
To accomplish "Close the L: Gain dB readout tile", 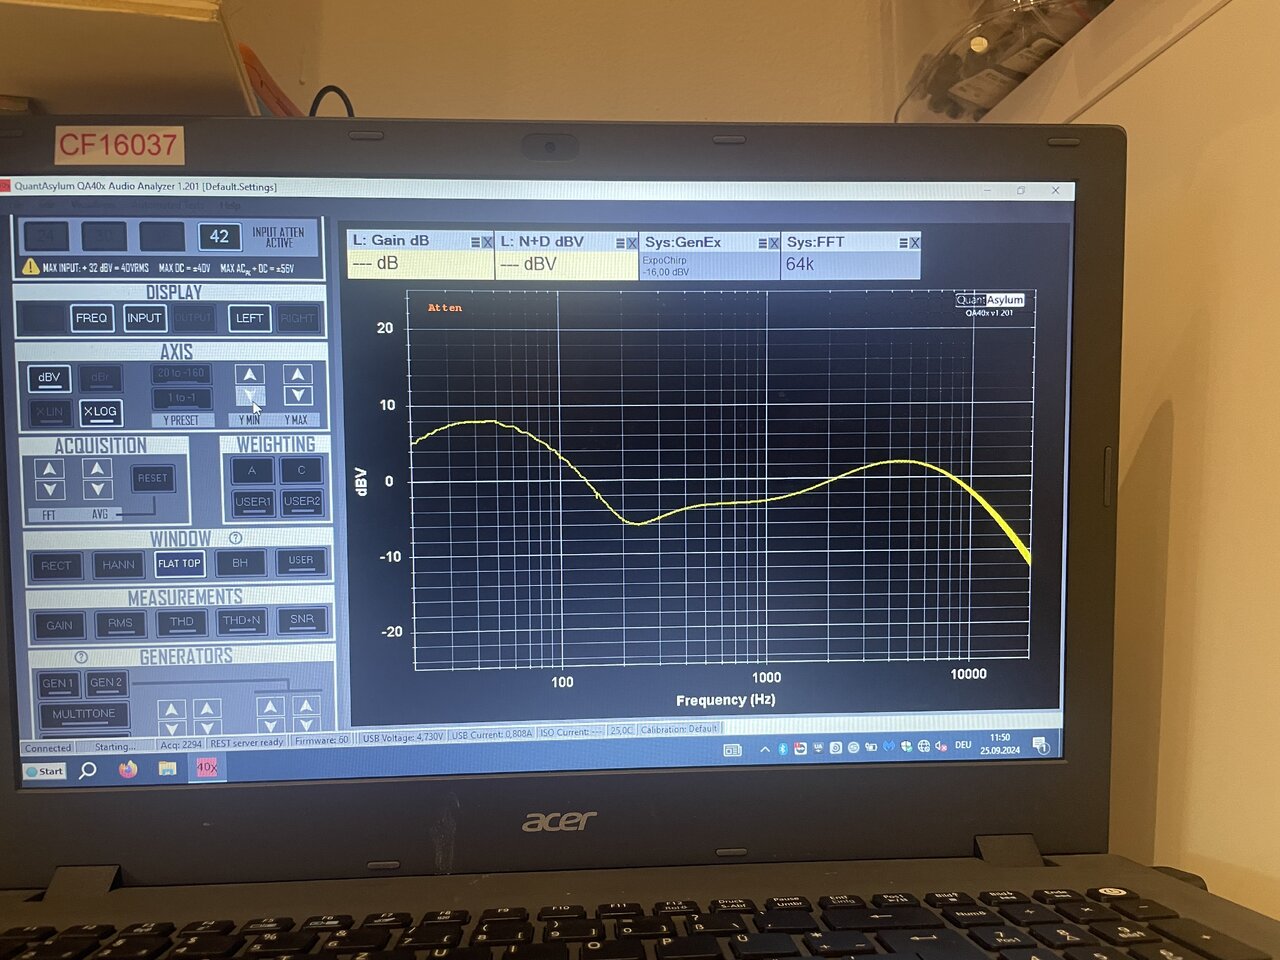I will pyautogui.click(x=488, y=242).
